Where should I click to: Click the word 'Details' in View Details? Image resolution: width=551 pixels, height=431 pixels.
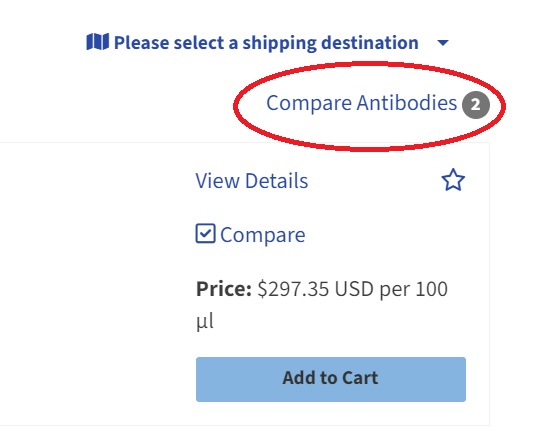point(277,181)
